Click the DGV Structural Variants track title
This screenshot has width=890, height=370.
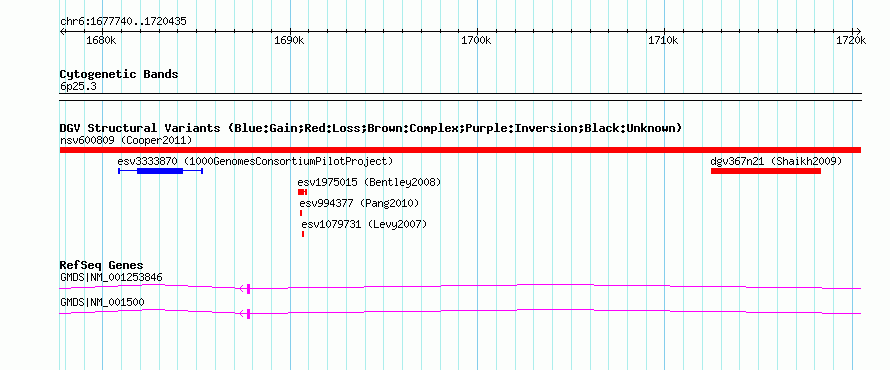click(x=371, y=128)
